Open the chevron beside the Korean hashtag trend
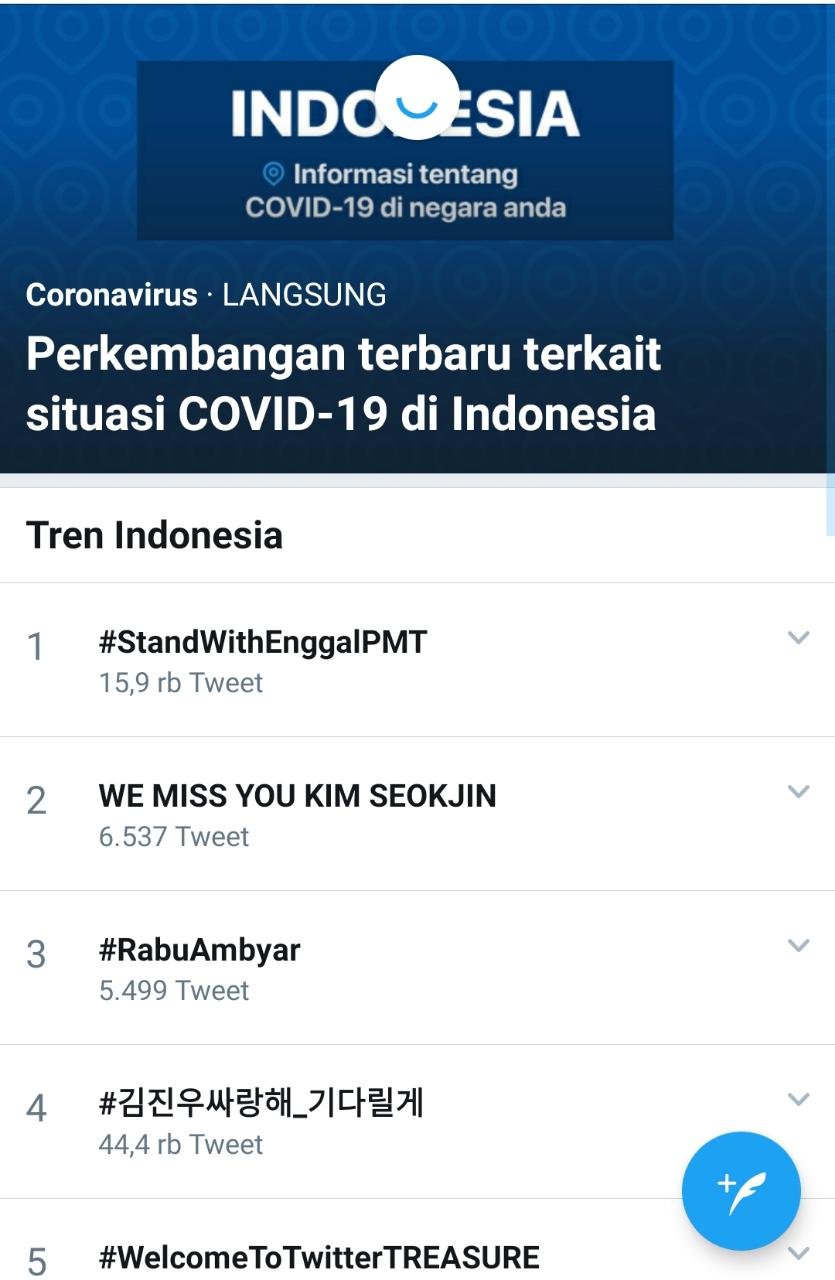 (798, 1099)
